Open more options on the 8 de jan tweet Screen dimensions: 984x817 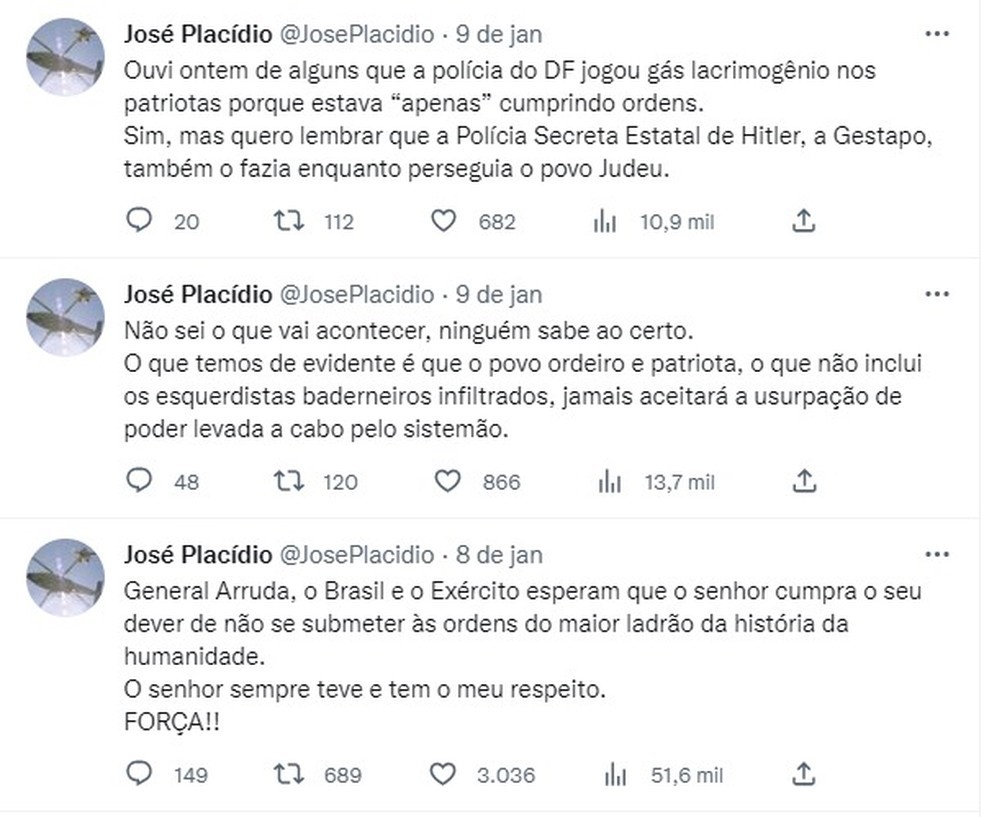[937, 555]
